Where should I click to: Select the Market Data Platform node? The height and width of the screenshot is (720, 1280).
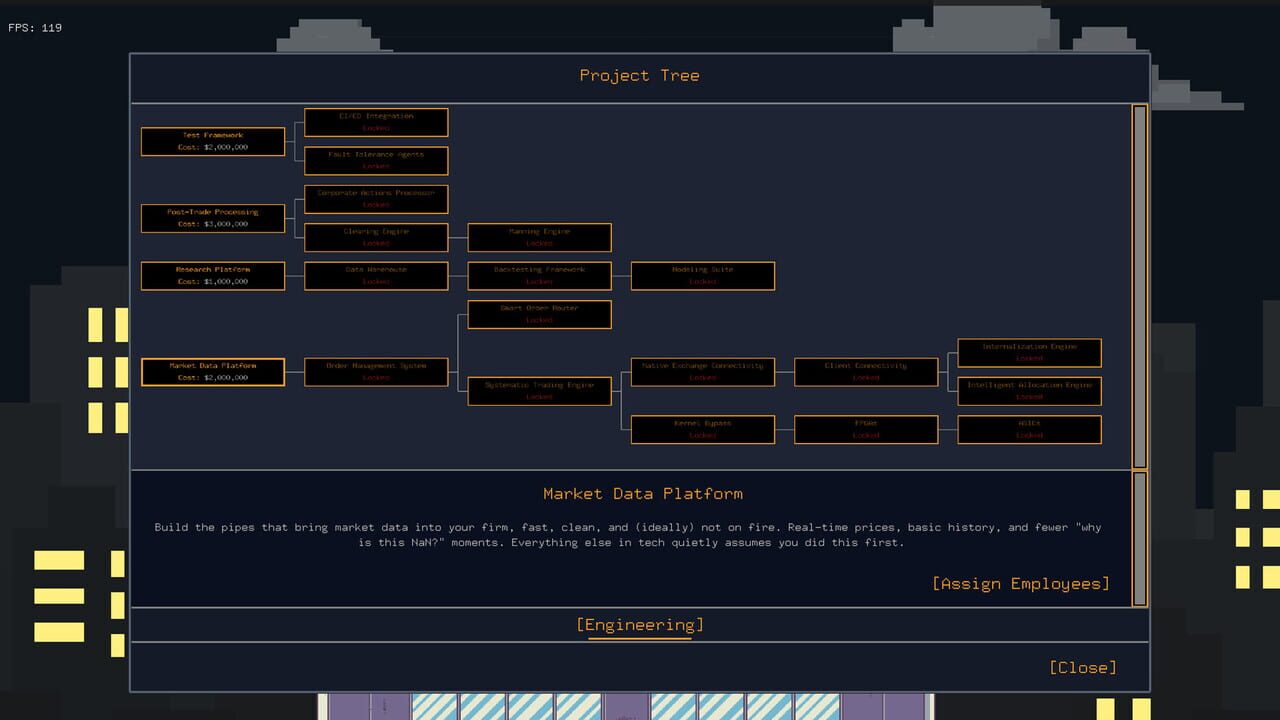pyautogui.click(x=213, y=372)
